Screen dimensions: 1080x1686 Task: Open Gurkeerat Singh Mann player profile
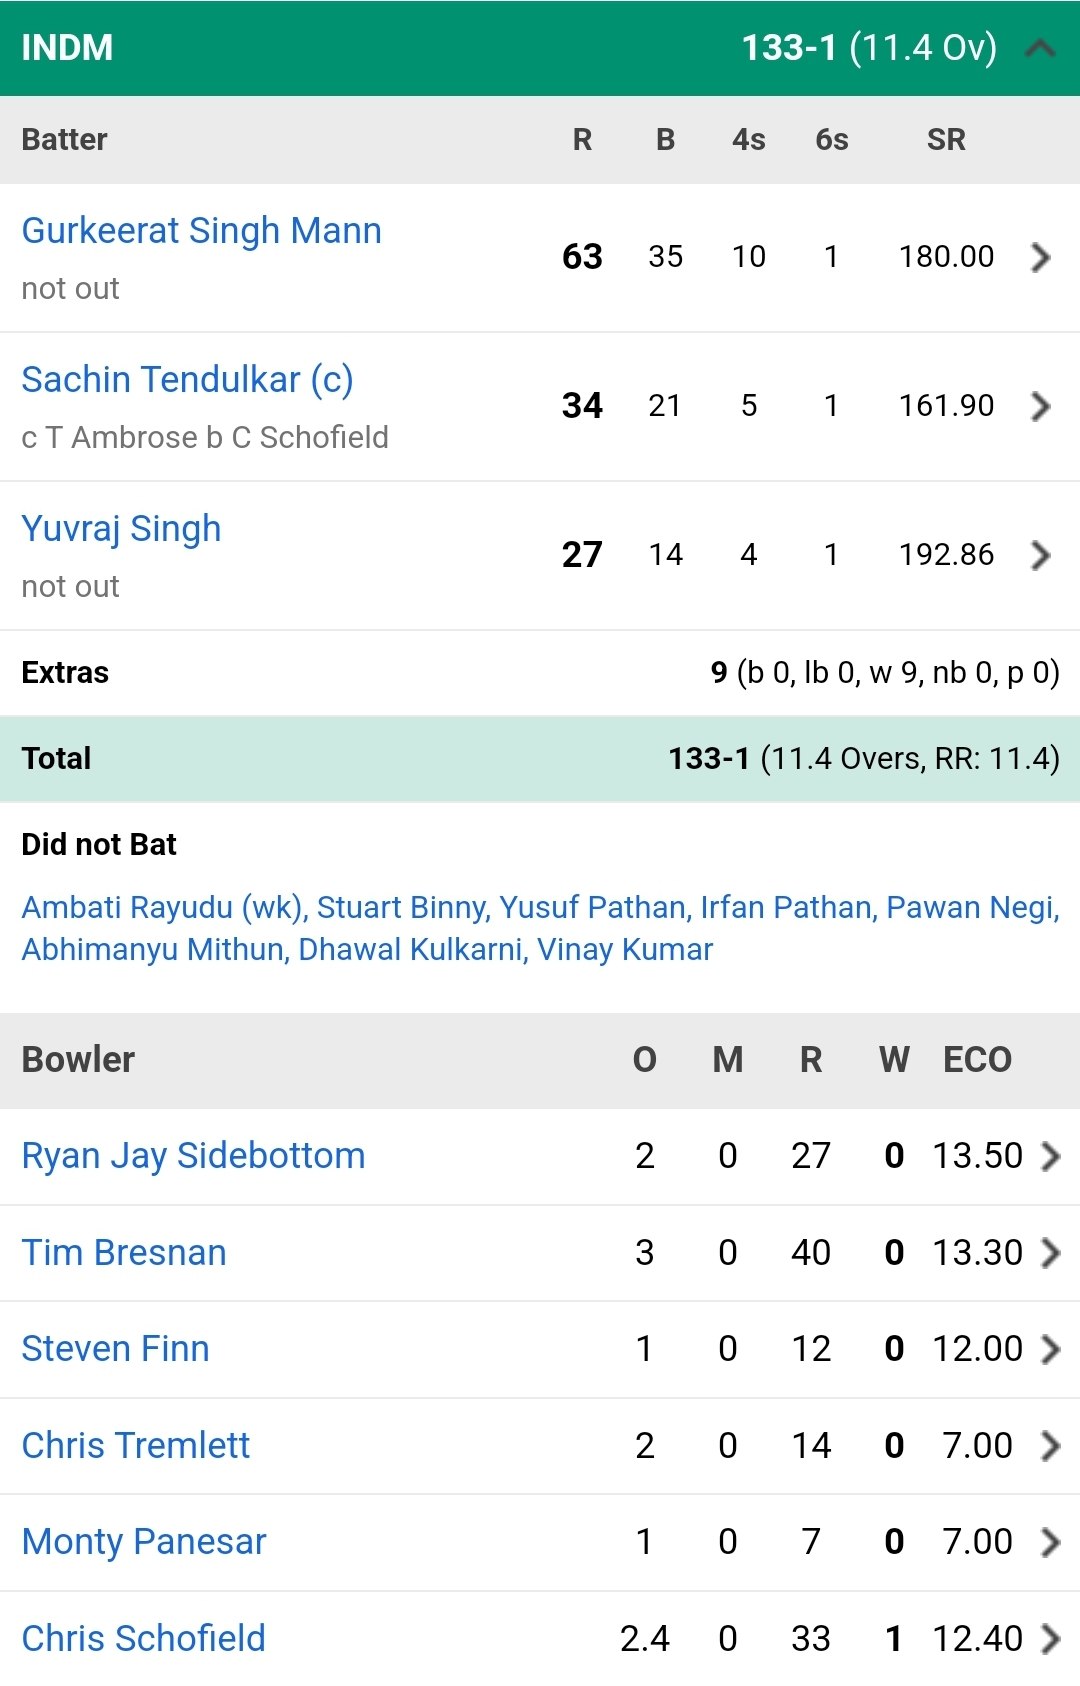[x=201, y=231]
